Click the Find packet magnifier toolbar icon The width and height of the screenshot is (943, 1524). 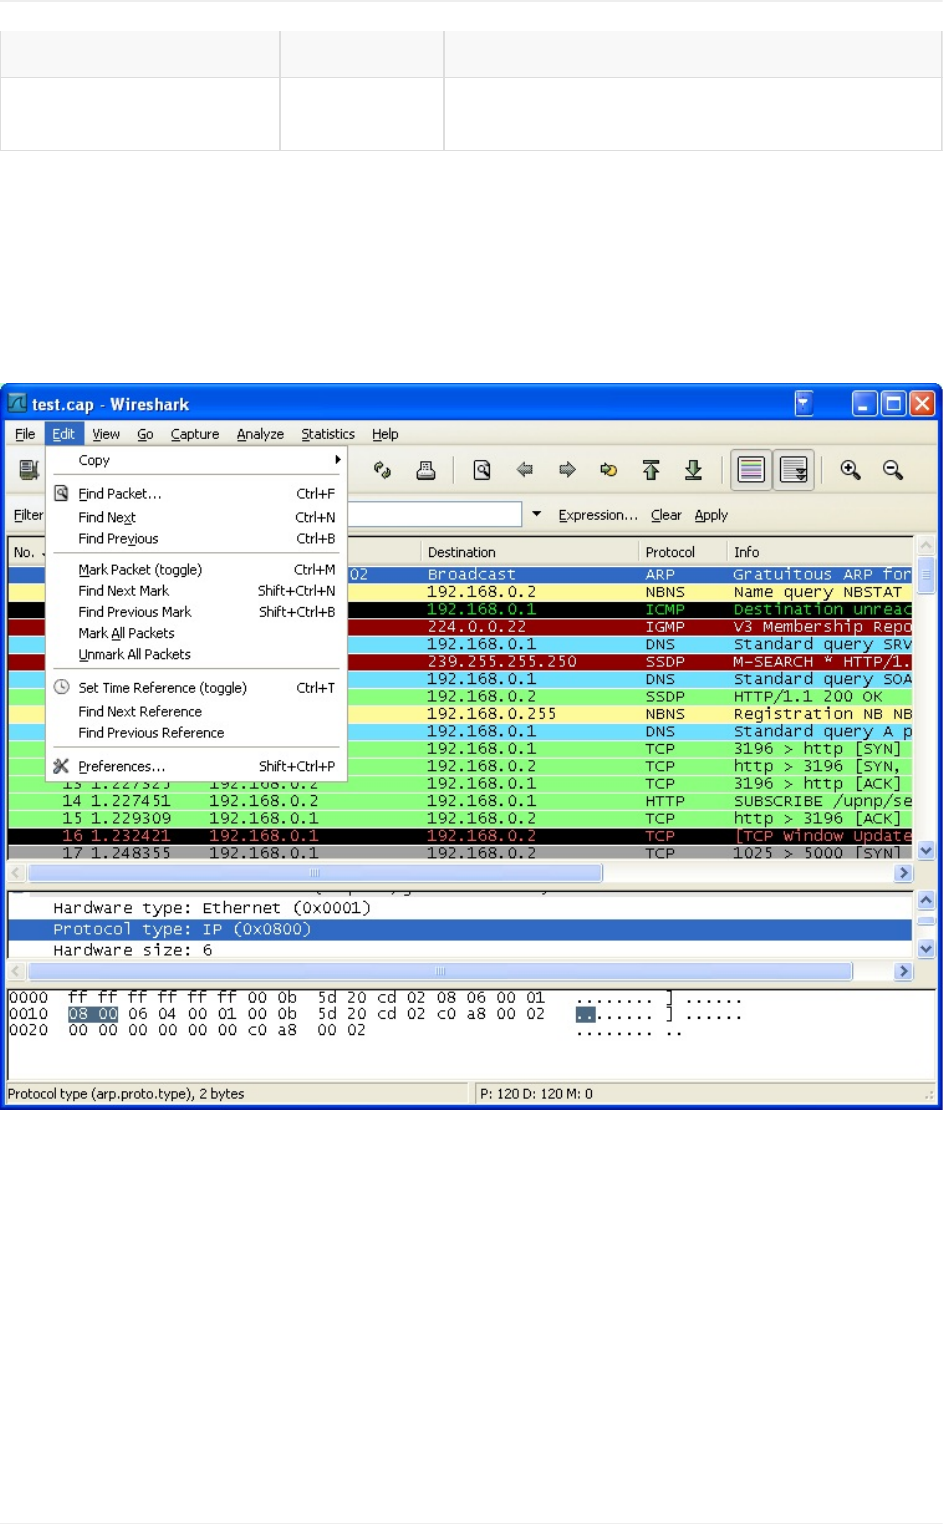coord(482,470)
